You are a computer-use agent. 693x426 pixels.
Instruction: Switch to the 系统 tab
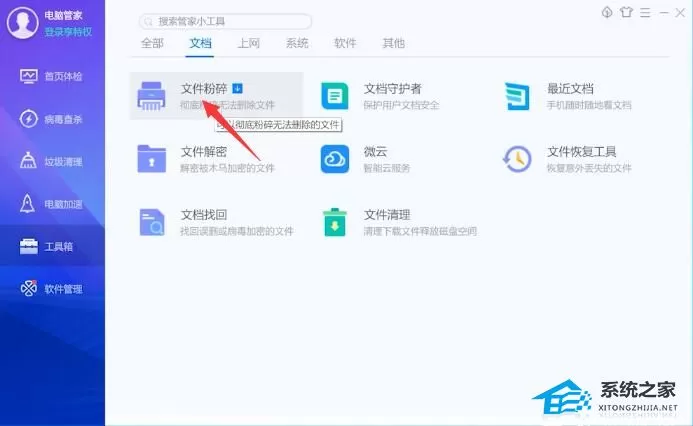coord(297,43)
